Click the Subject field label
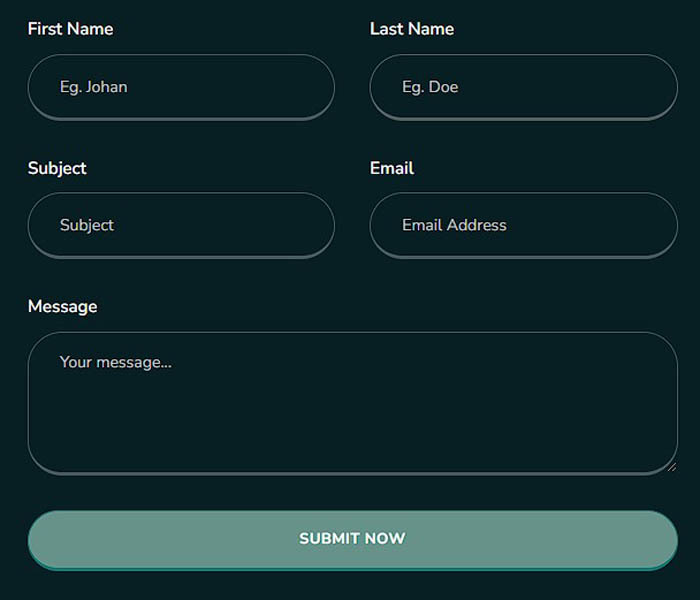 (x=57, y=168)
